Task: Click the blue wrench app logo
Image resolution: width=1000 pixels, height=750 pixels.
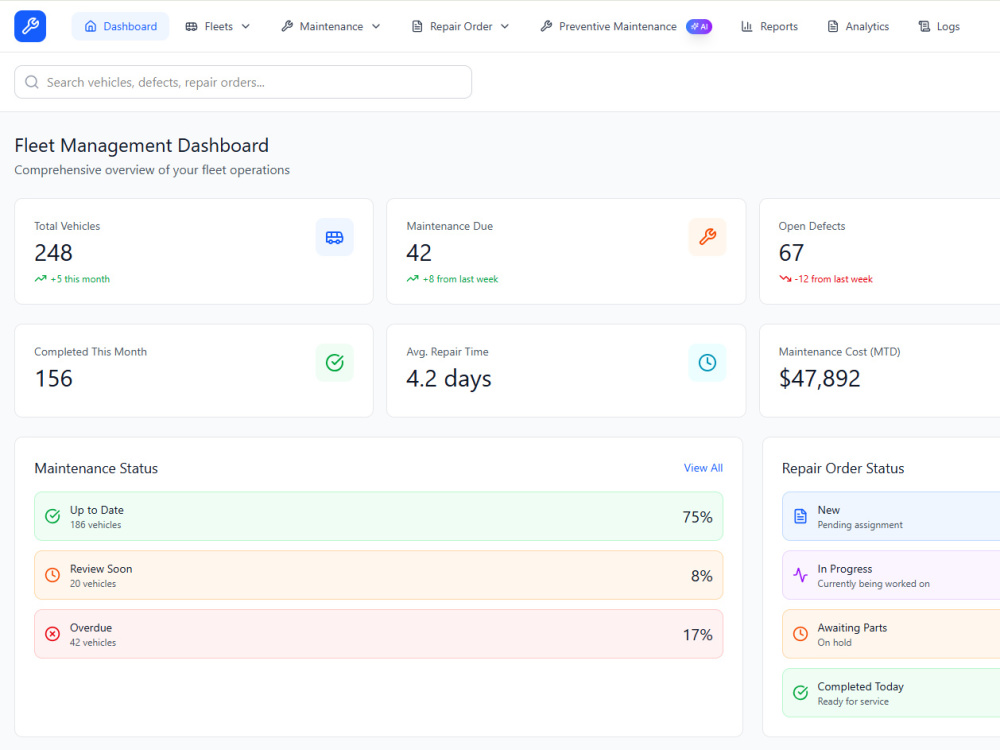Action: [x=30, y=26]
